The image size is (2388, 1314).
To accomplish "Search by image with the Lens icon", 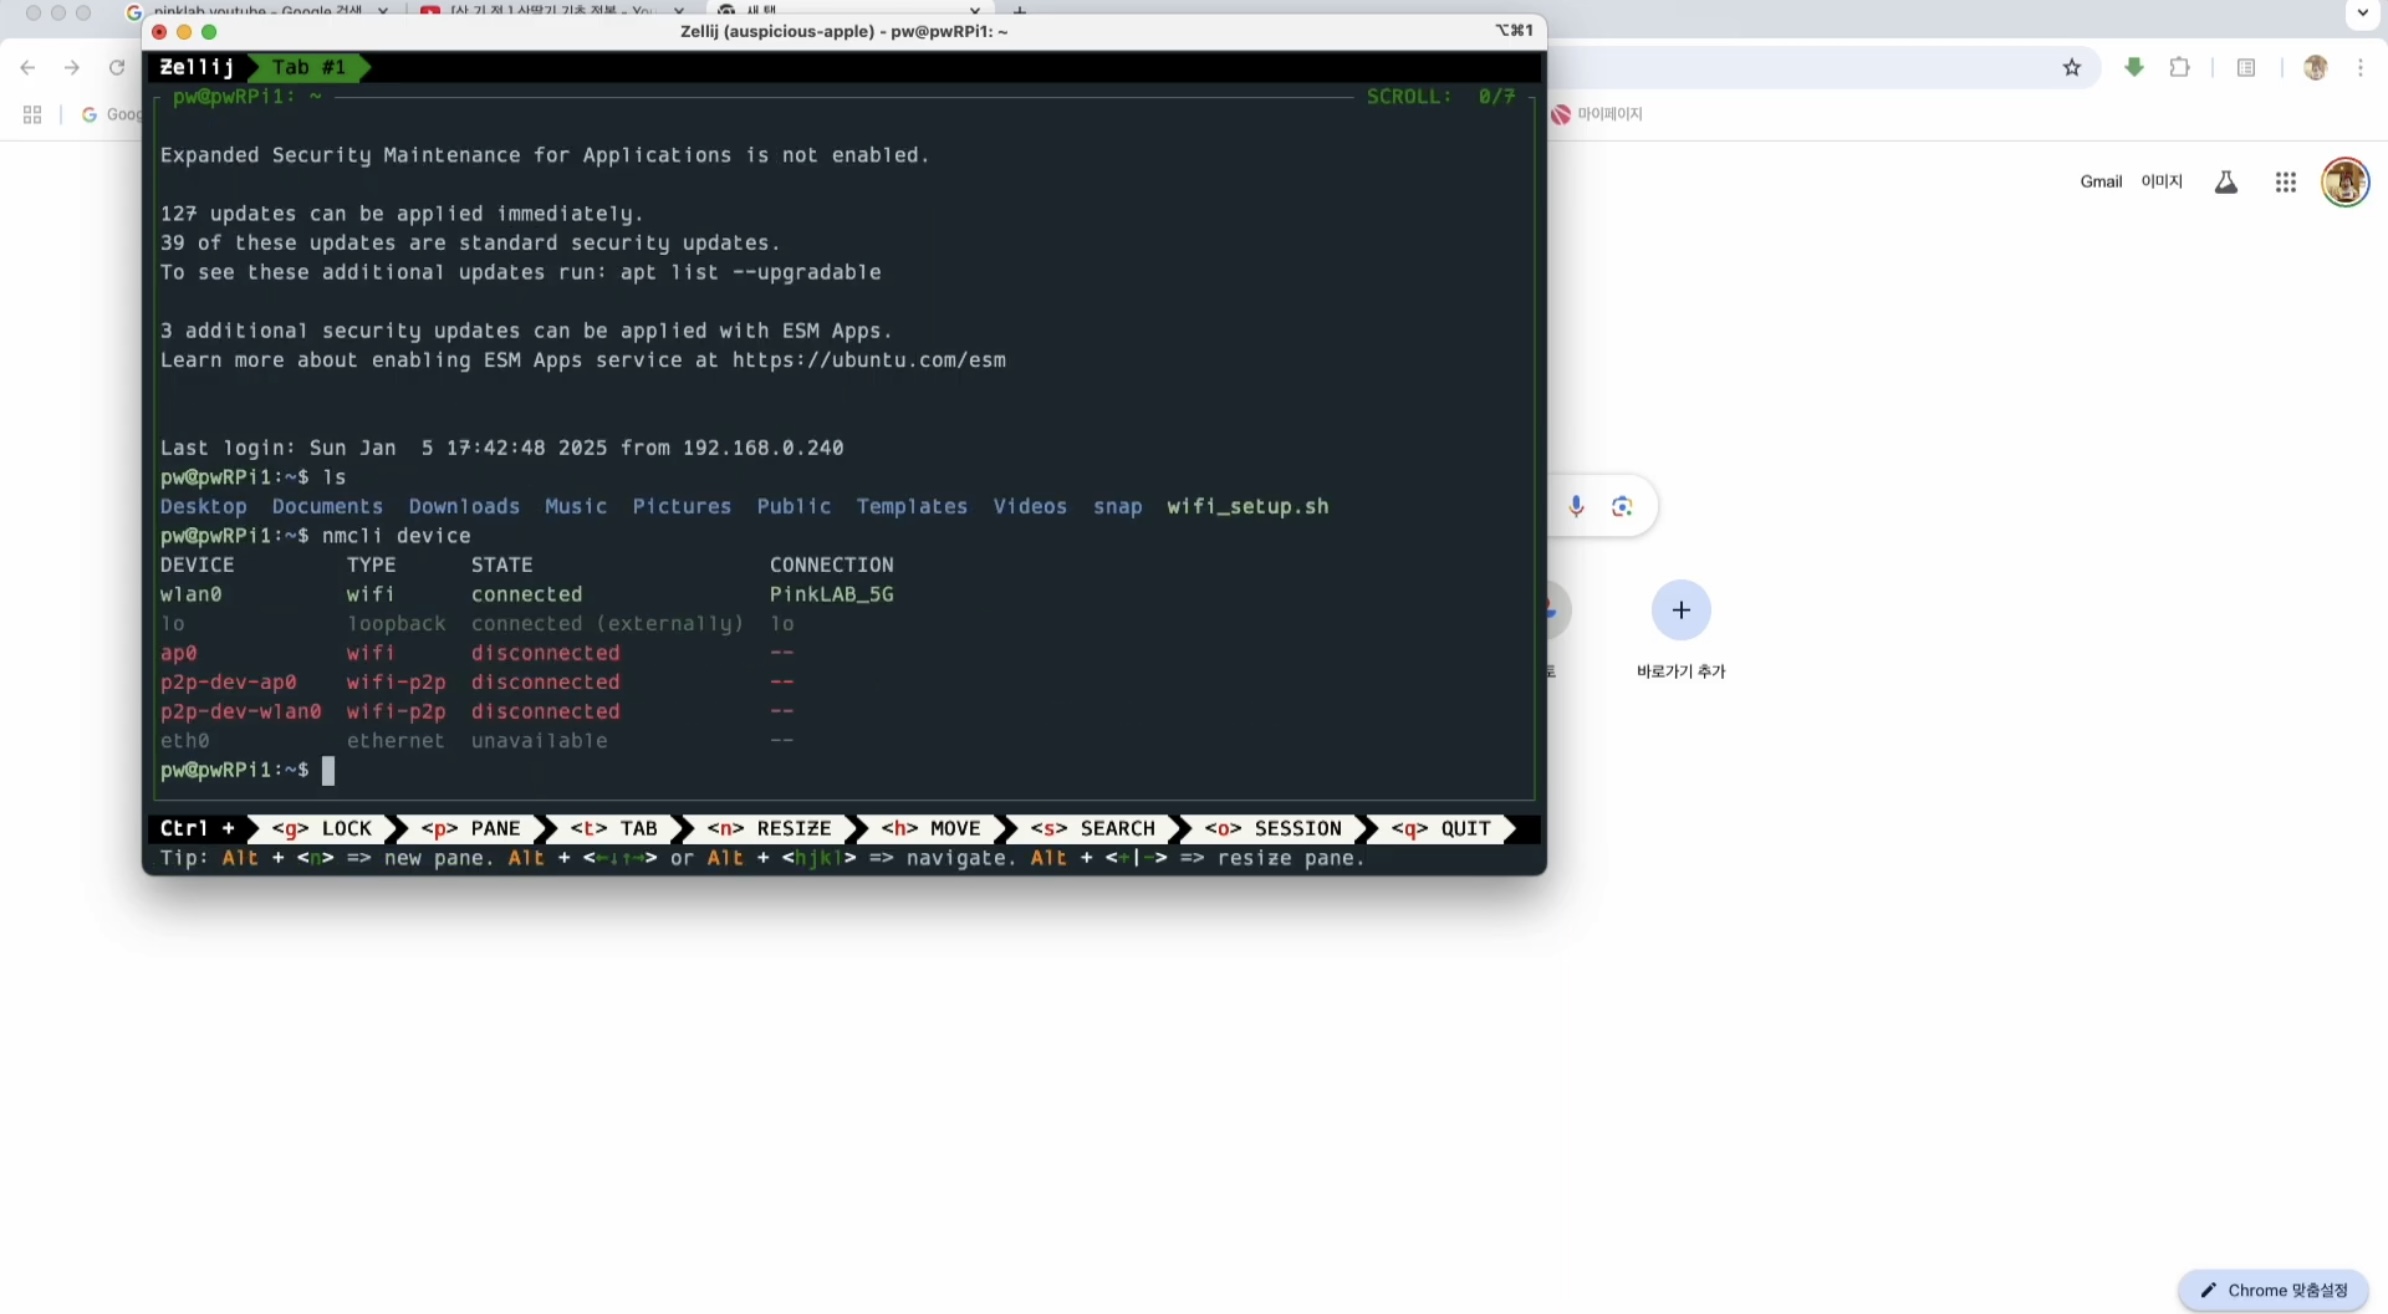I will (x=1622, y=506).
